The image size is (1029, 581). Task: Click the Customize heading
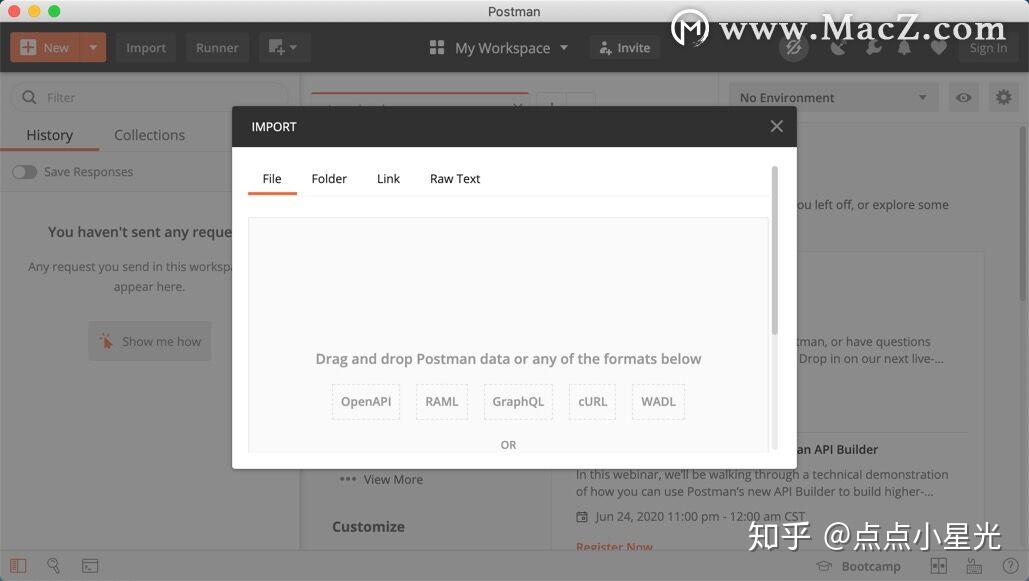(x=368, y=527)
